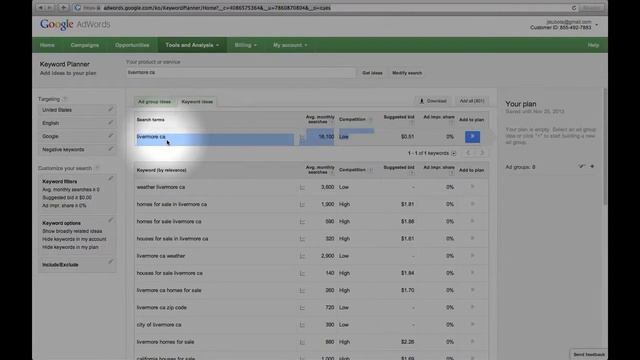
Task: Edit the United States location targeting
Action: (111, 109)
